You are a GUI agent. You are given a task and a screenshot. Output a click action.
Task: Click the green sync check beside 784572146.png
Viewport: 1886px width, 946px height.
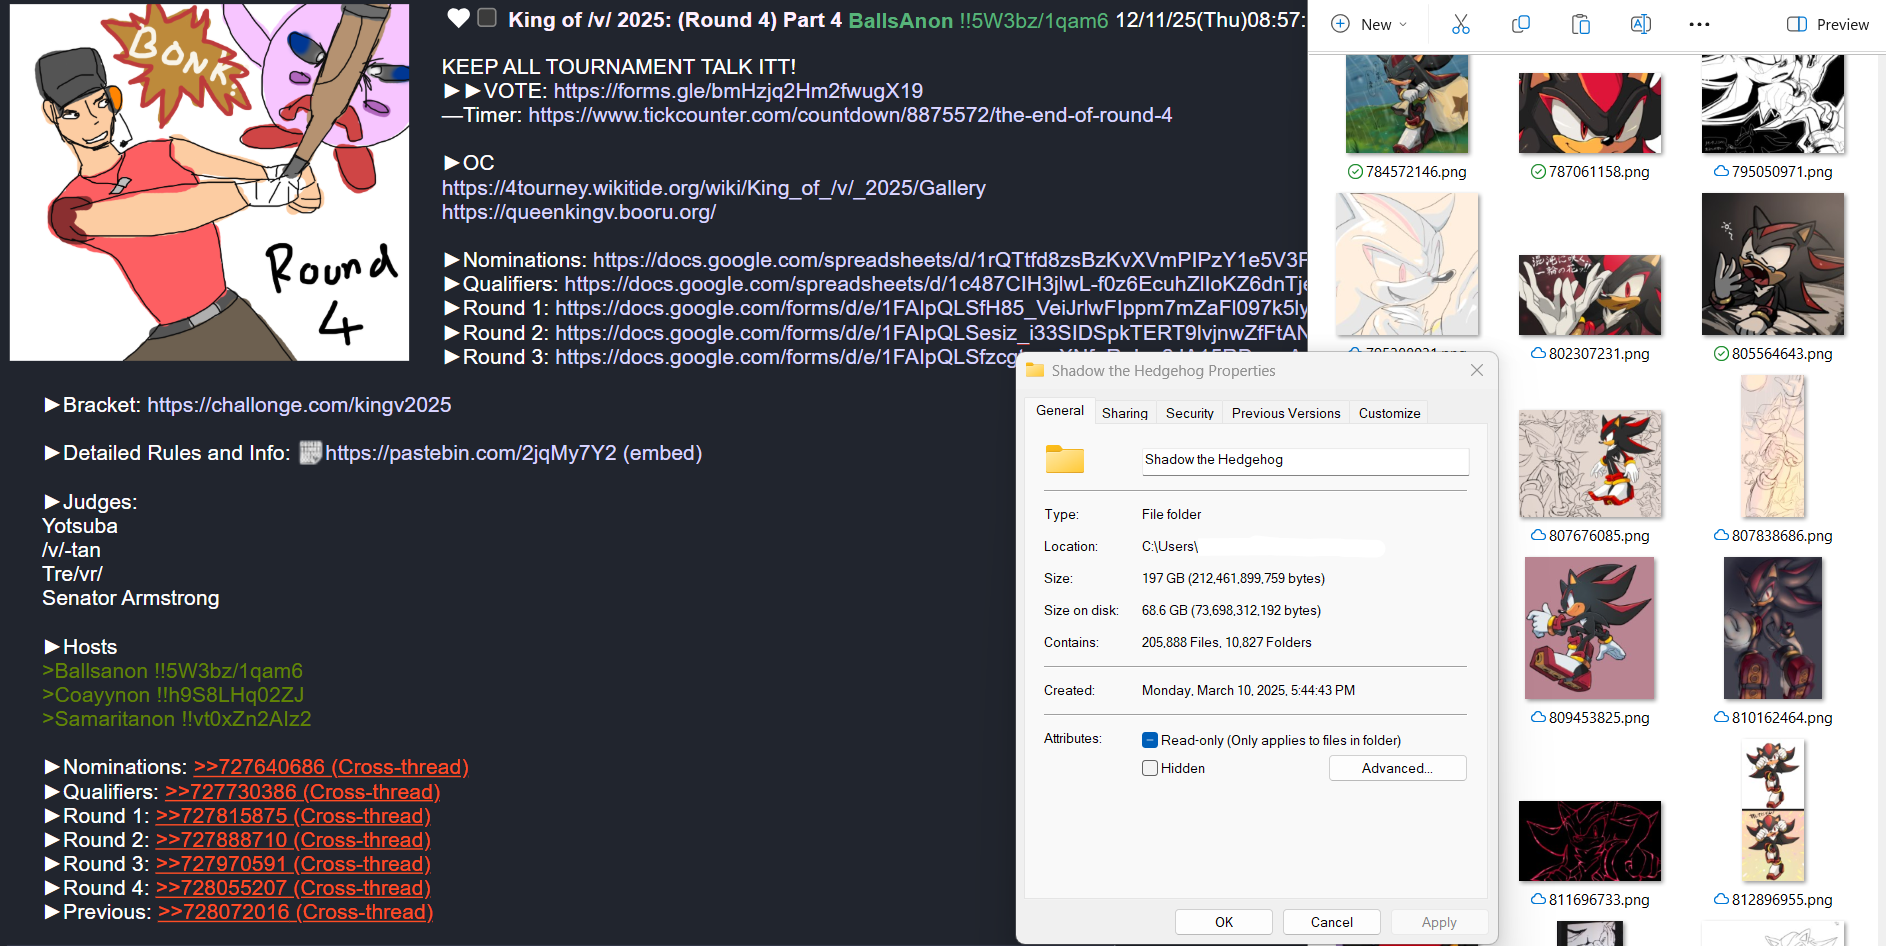(x=1355, y=172)
